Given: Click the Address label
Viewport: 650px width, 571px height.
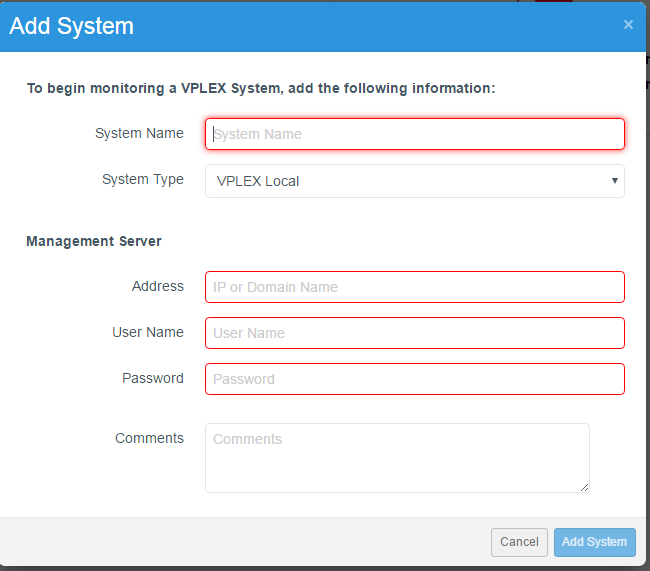Looking at the screenshot, I should (x=158, y=286).
